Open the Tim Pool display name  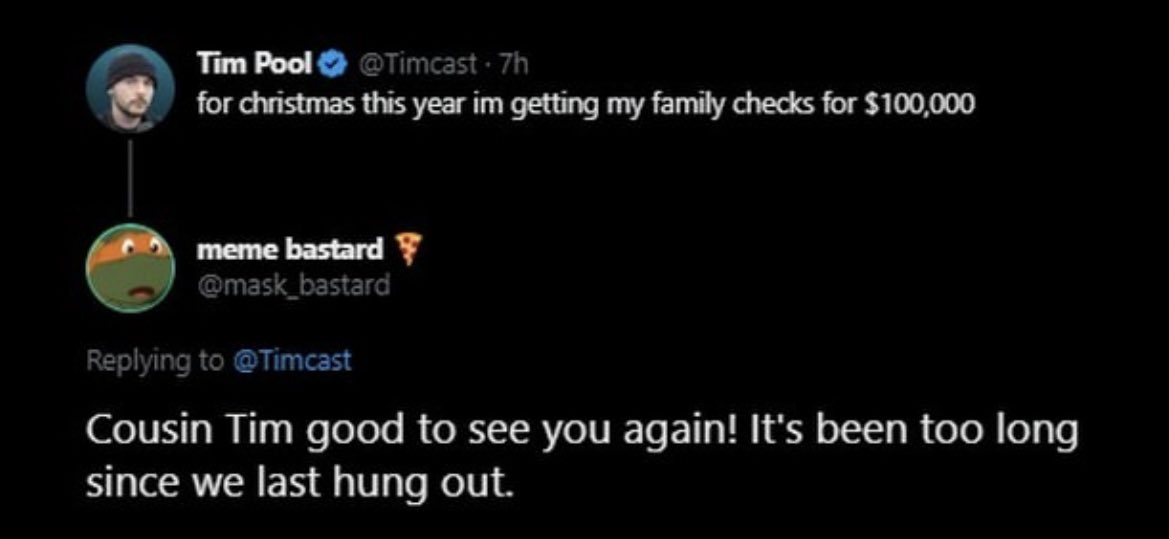coord(254,66)
